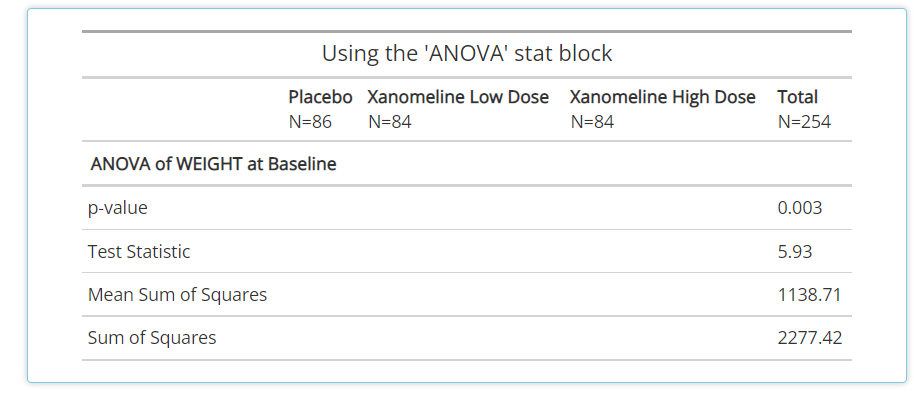
Task: Select the Xanomeline Low Dose column header
Action: tap(458, 97)
